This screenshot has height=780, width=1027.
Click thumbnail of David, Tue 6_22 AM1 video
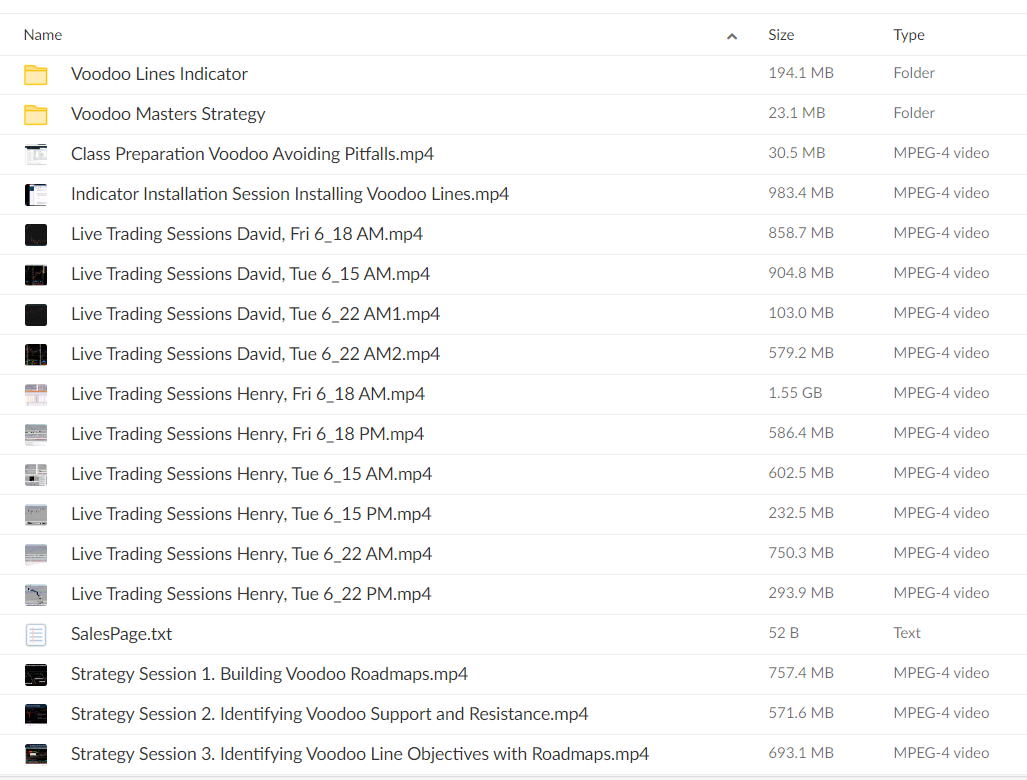(x=36, y=314)
